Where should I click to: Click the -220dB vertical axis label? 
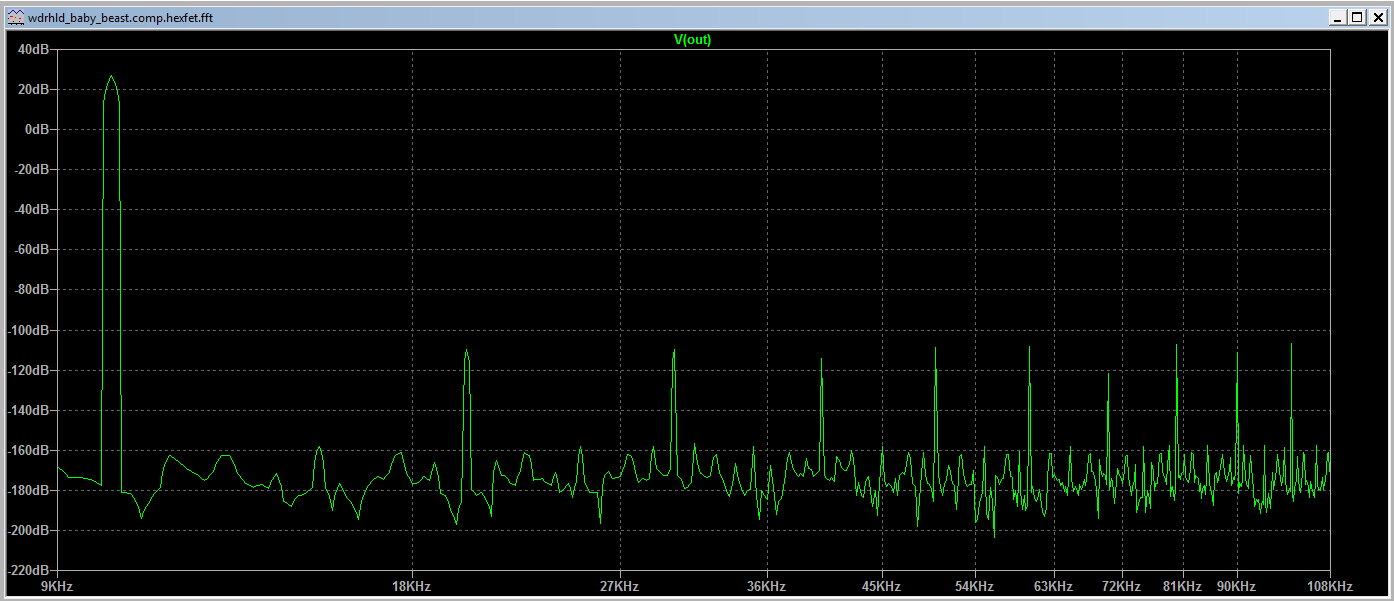point(29,570)
